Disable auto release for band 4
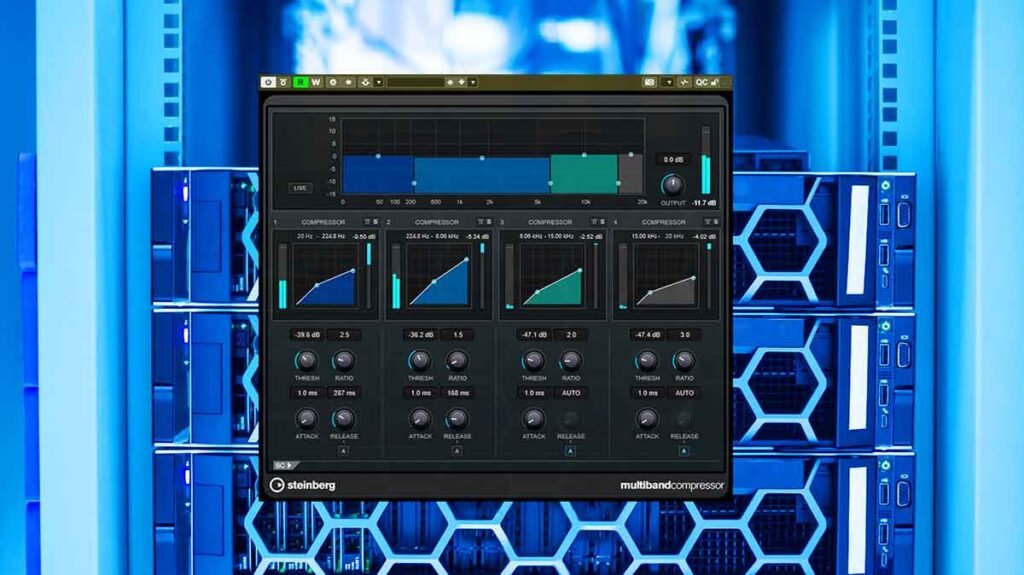 684,451
